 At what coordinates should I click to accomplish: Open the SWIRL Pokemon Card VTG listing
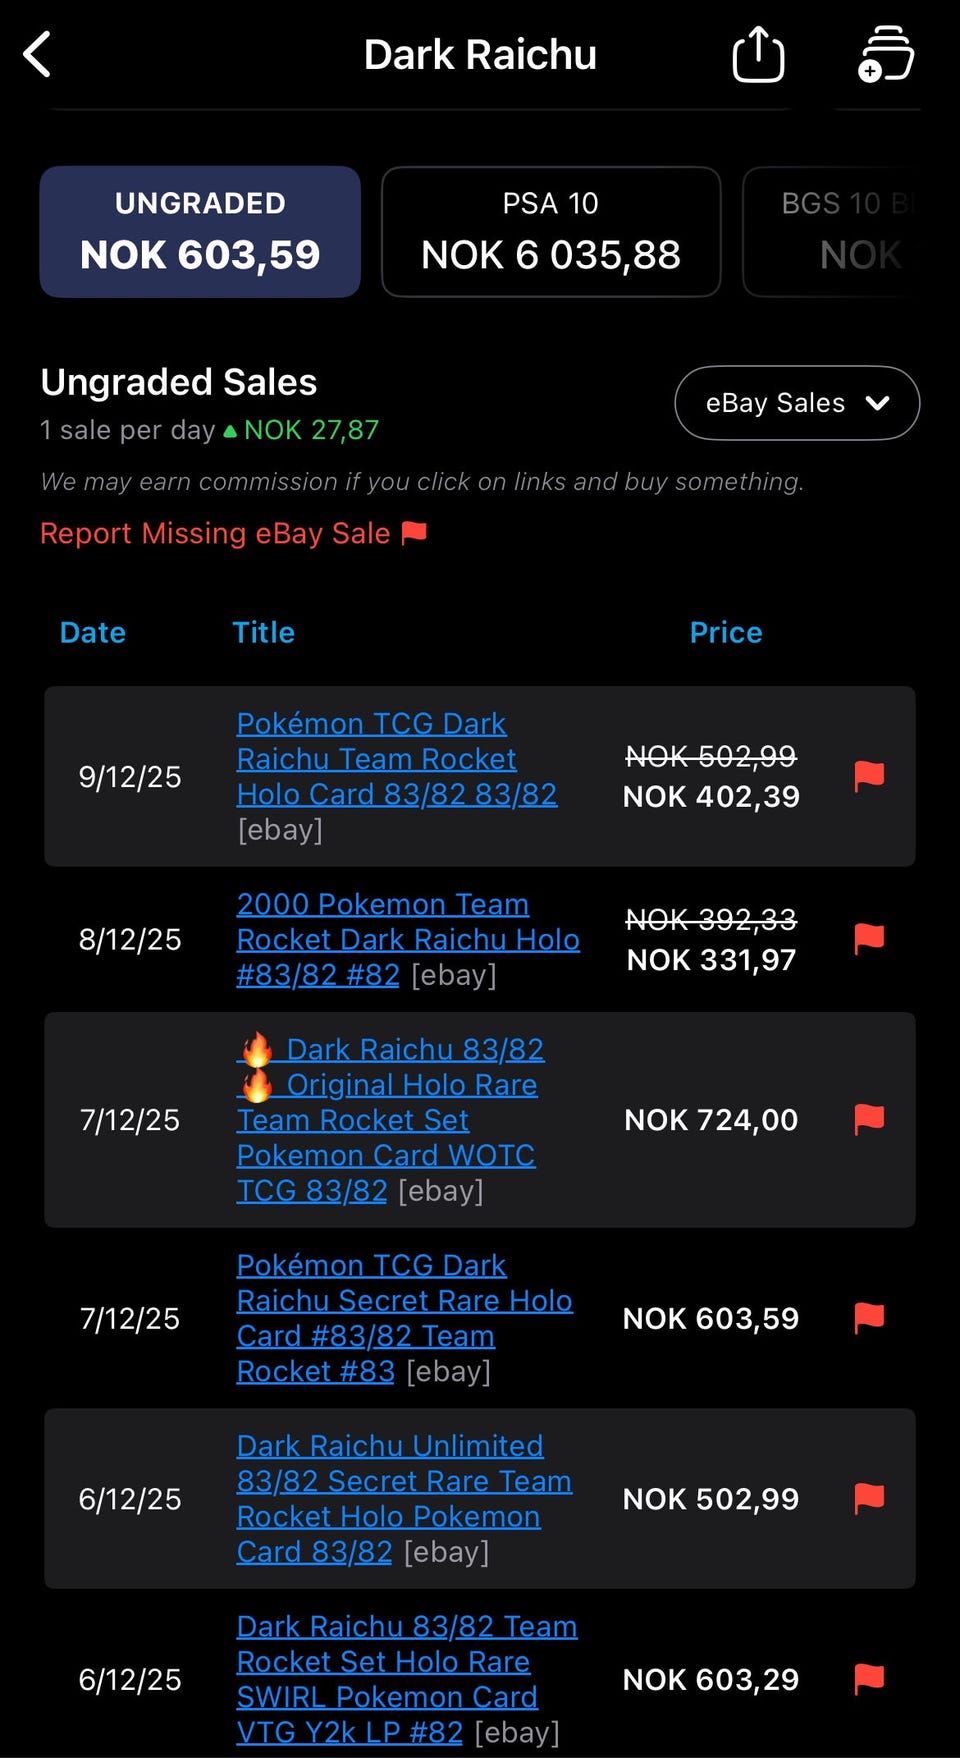(386, 1697)
